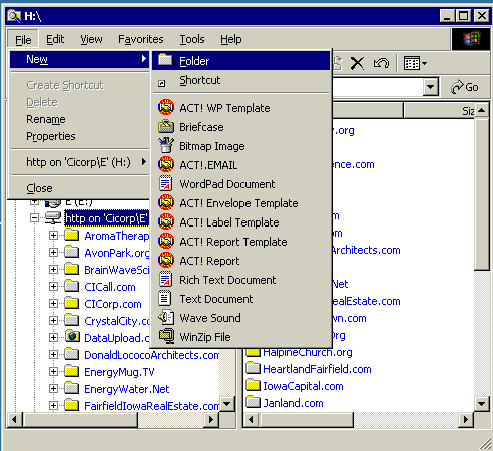This screenshot has width=493, height=451.
Task: Open the View menu
Action: (91, 39)
